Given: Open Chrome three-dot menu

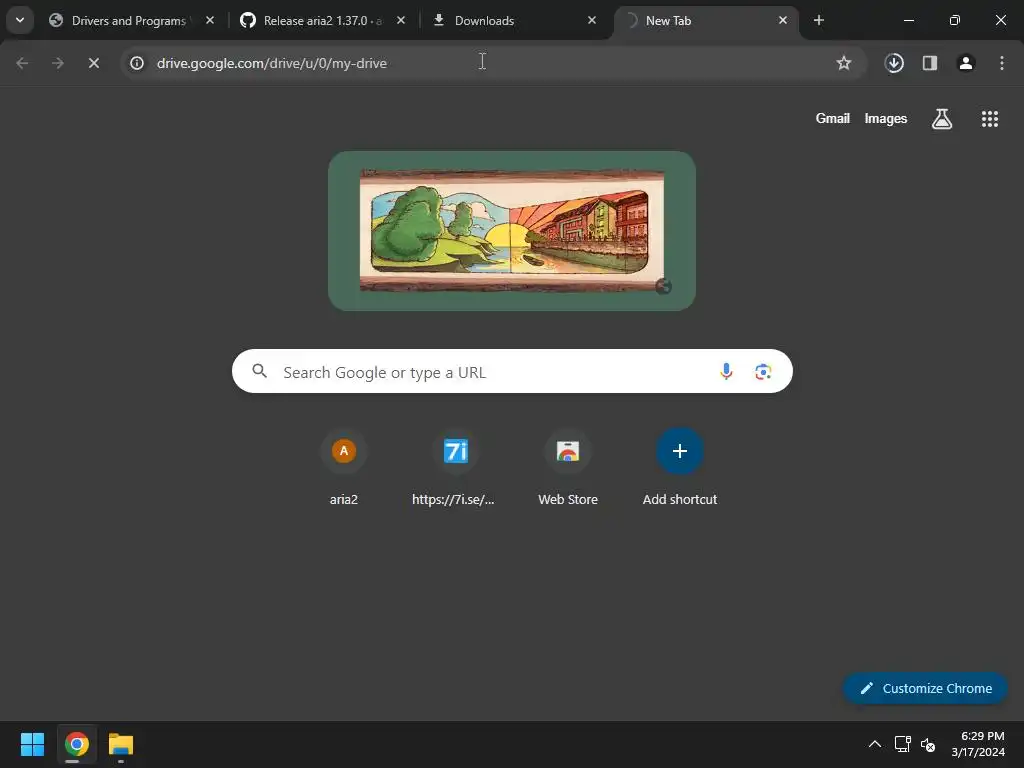Looking at the screenshot, I should pyautogui.click(x=1002, y=63).
